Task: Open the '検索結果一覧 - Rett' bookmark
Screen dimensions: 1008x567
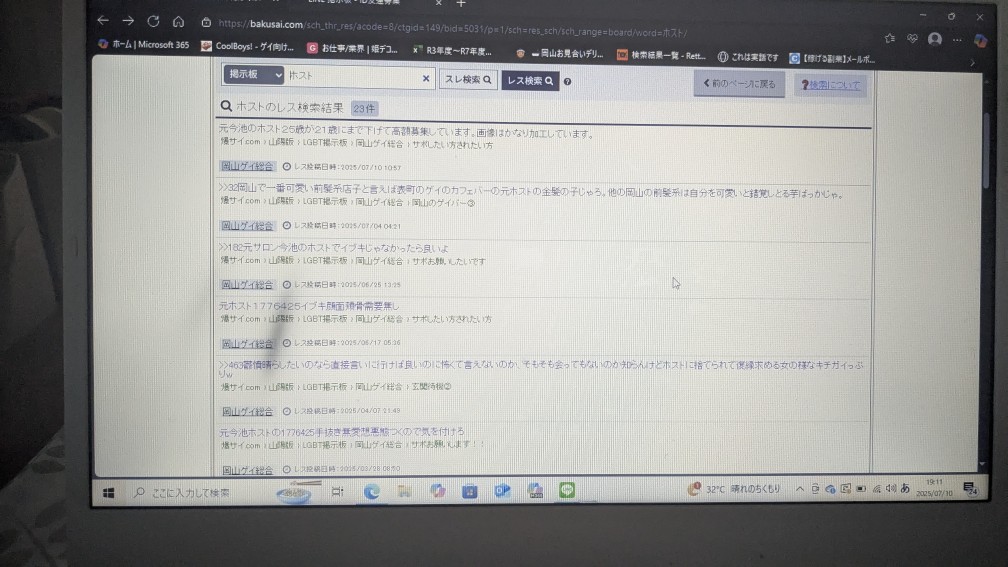Action: point(661,55)
